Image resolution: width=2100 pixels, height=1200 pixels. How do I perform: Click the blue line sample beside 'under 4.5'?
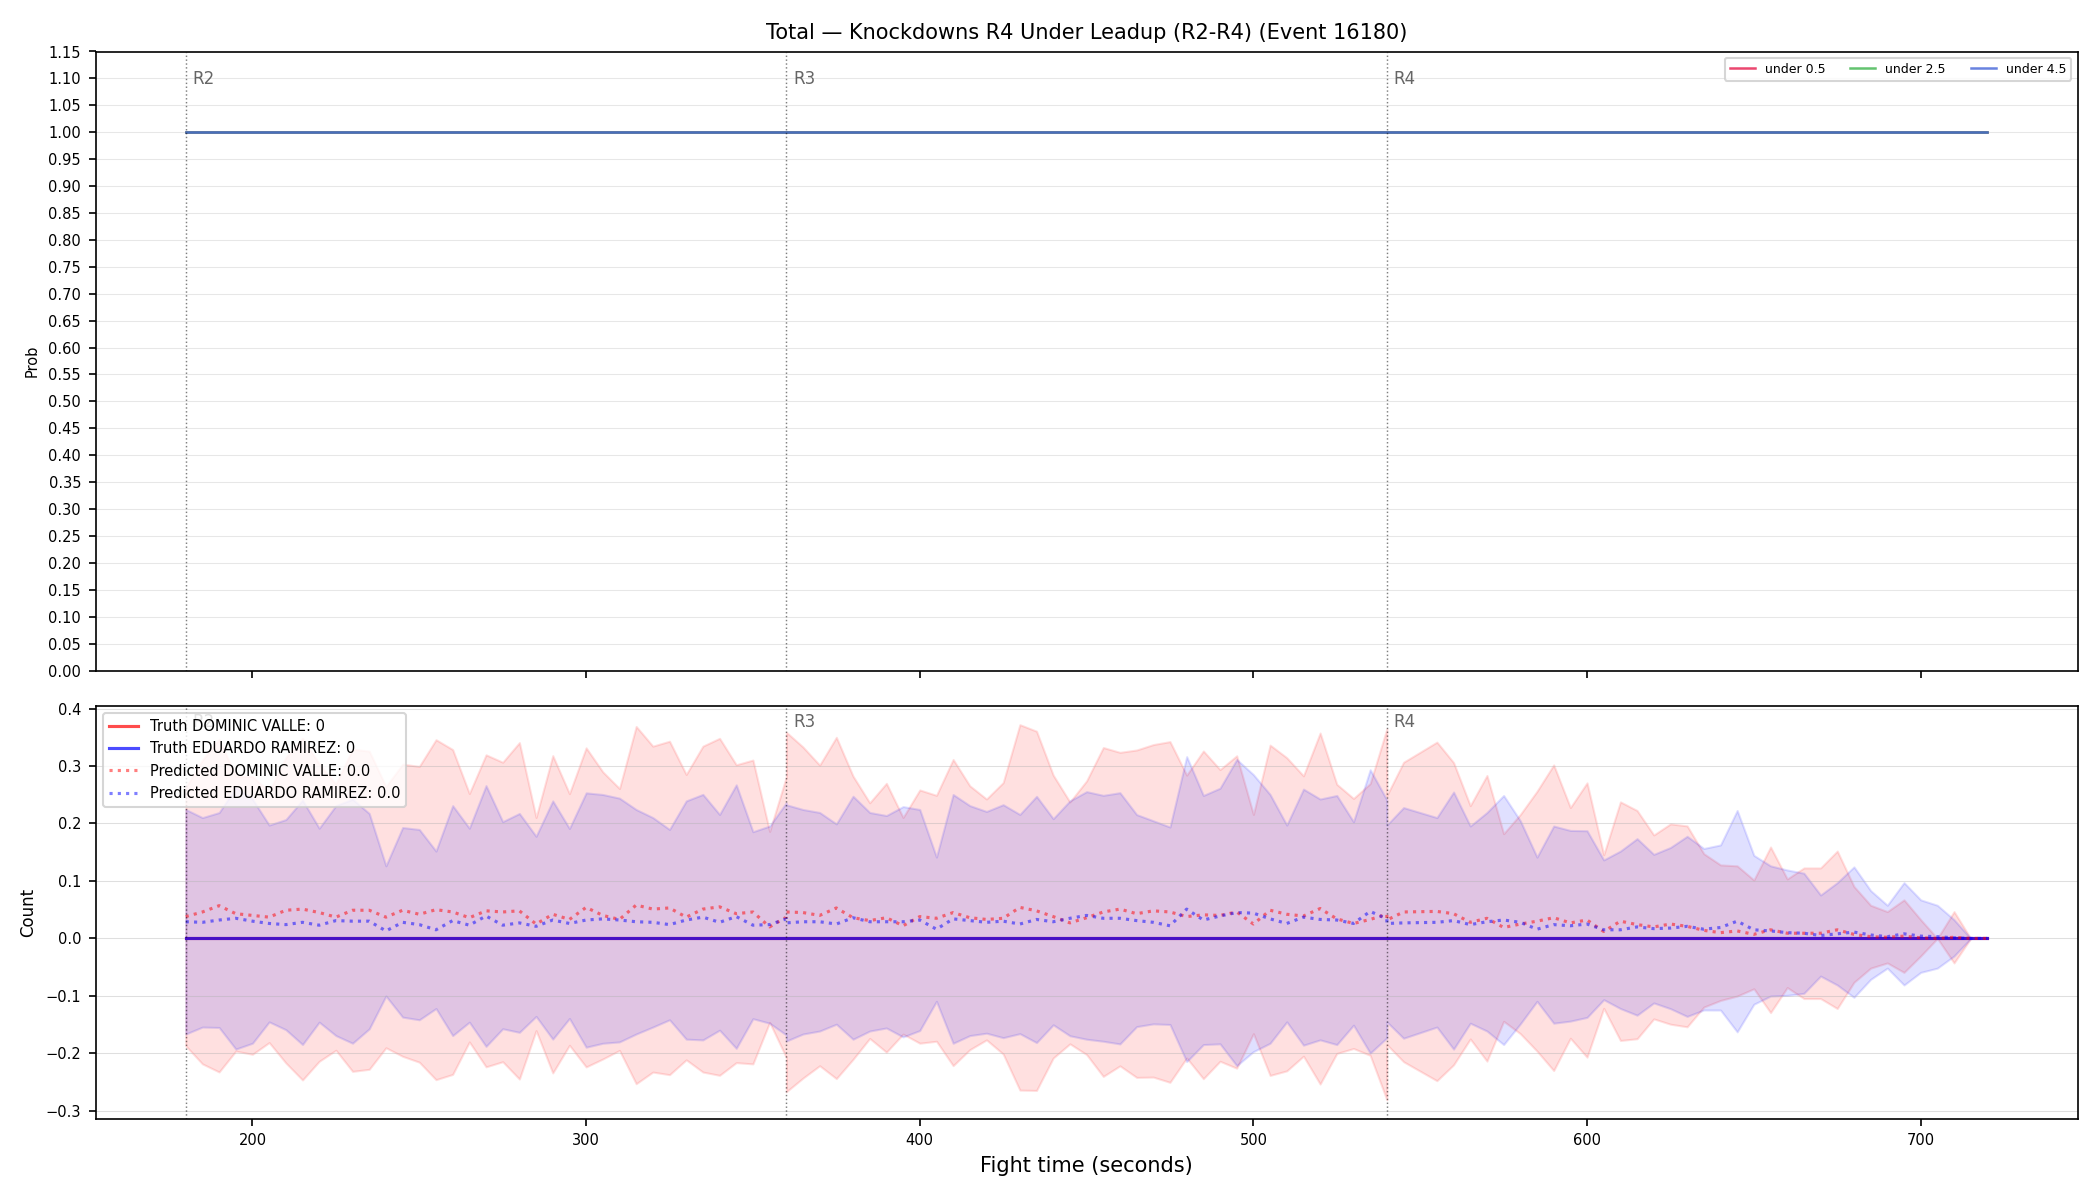(x=1984, y=69)
